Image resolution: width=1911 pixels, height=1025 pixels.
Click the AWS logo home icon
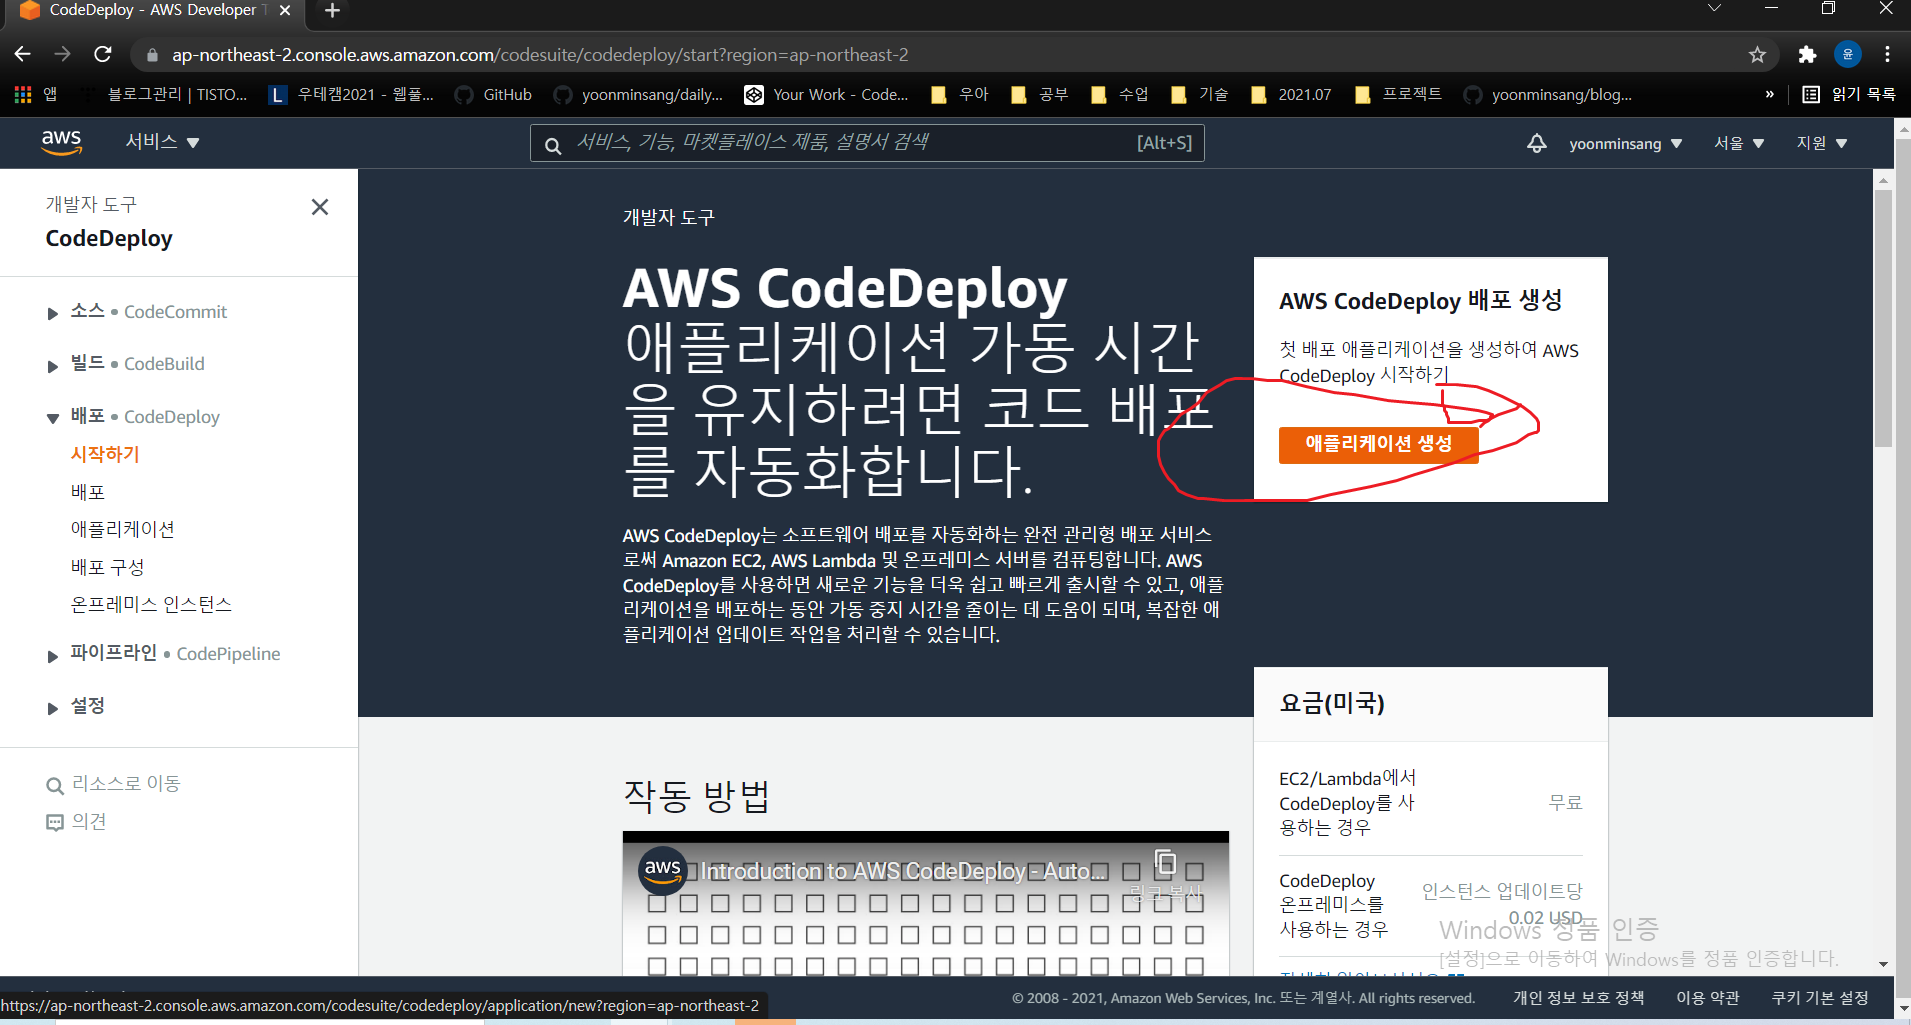pyautogui.click(x=61, y=142)
